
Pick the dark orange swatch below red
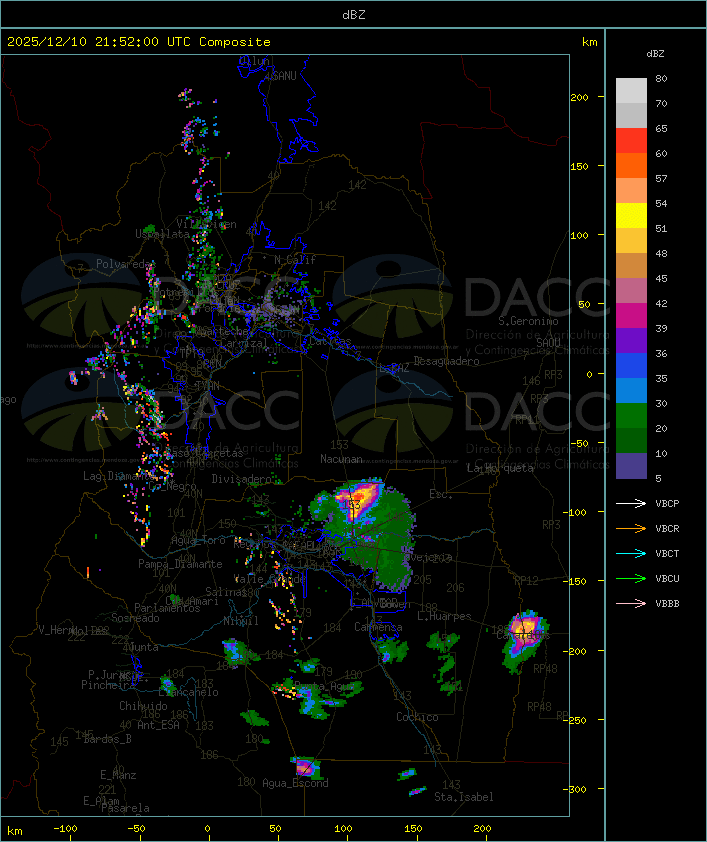click(631, 165)
